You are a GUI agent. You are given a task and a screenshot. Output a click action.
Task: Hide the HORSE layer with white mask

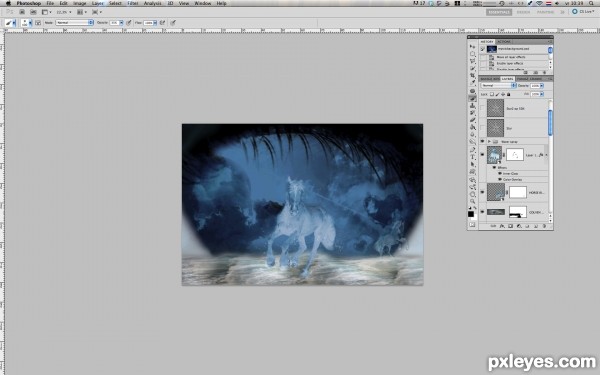point(482,192)
